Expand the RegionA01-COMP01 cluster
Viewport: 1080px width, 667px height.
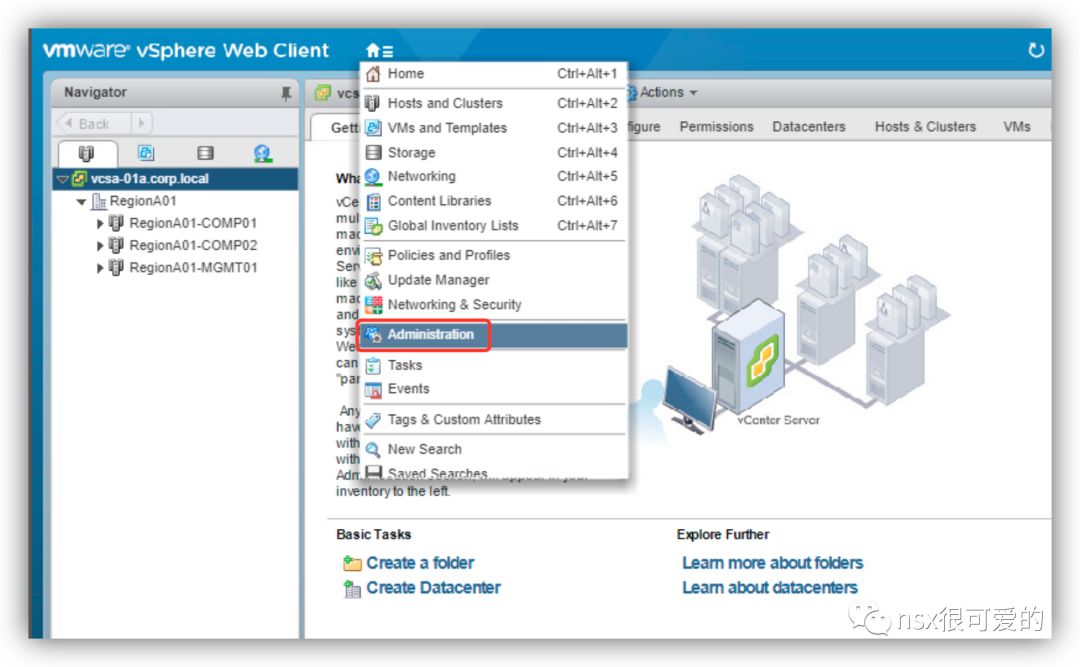click(x=100, y=224)
